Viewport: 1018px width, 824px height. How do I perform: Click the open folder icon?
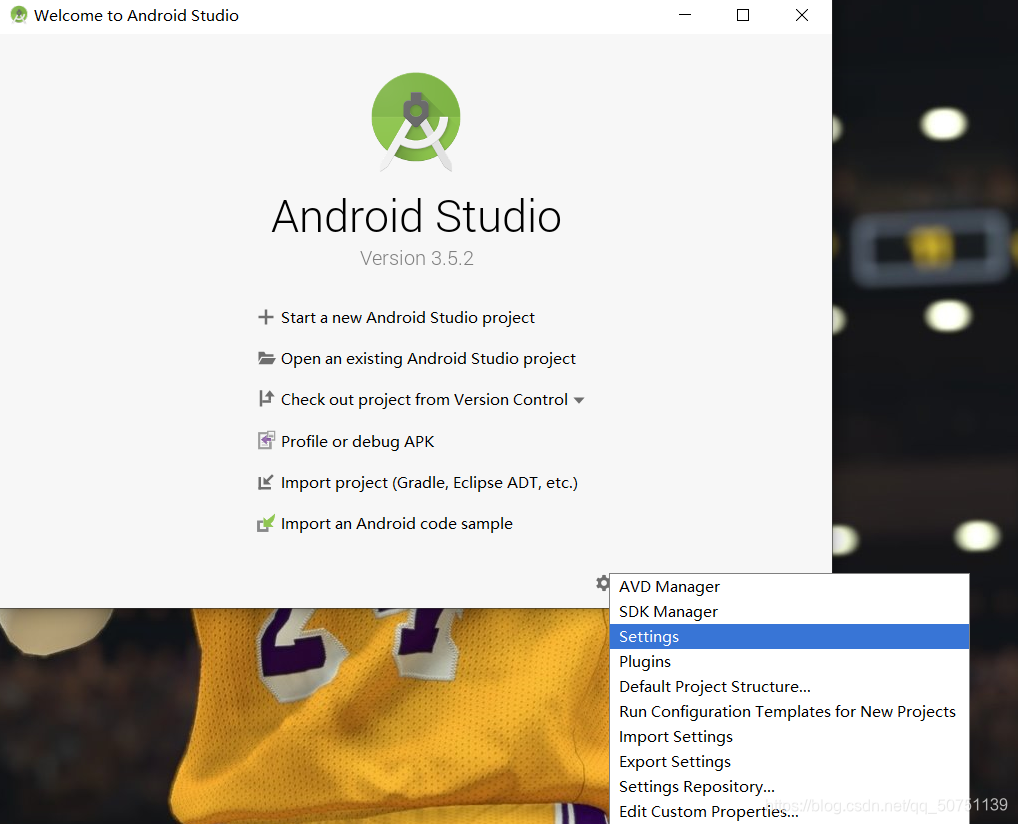click(x=266, y=358)
